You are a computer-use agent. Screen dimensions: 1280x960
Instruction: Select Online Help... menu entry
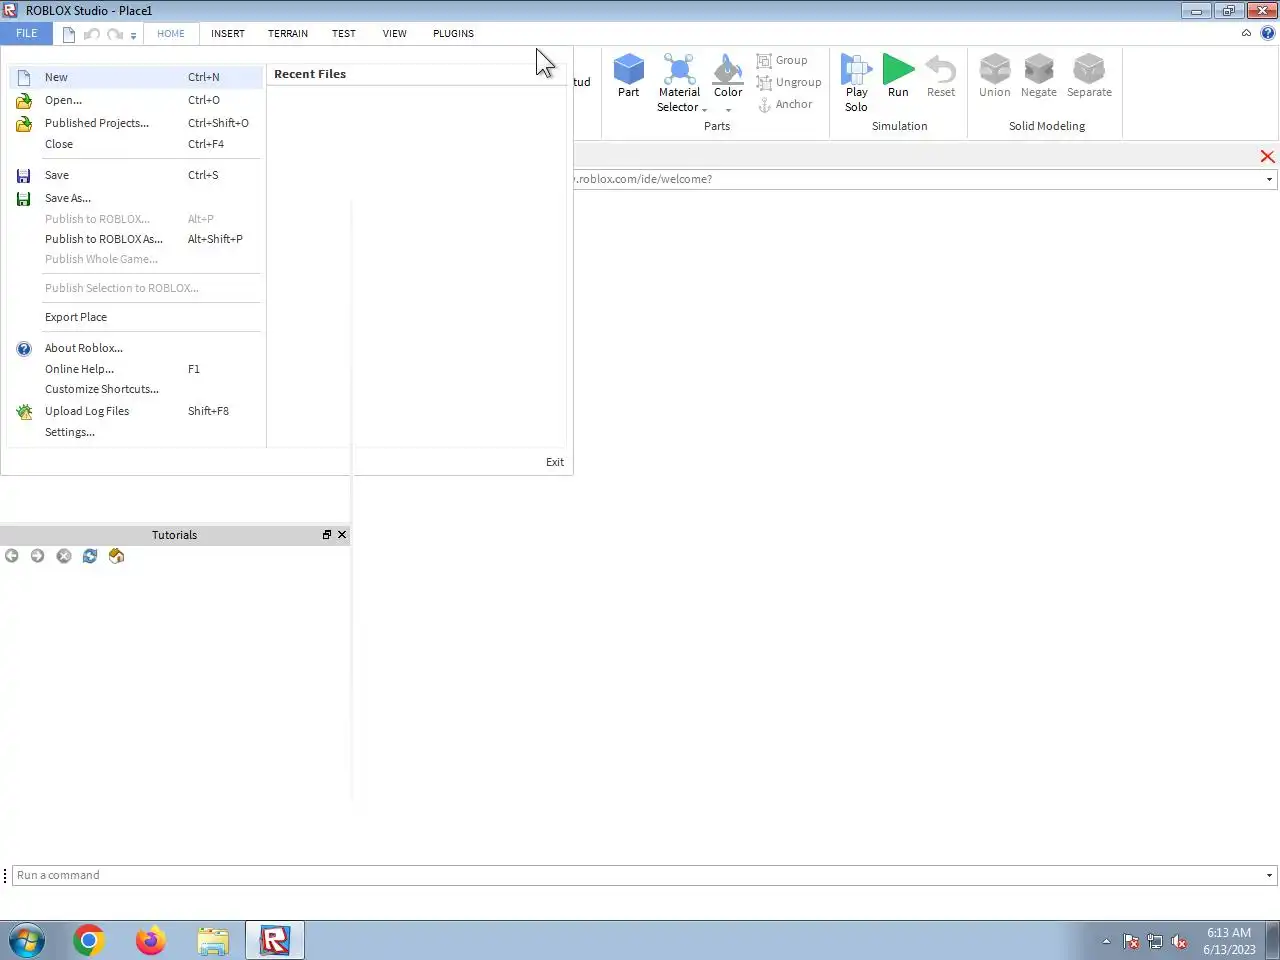(x=135, y=369)
